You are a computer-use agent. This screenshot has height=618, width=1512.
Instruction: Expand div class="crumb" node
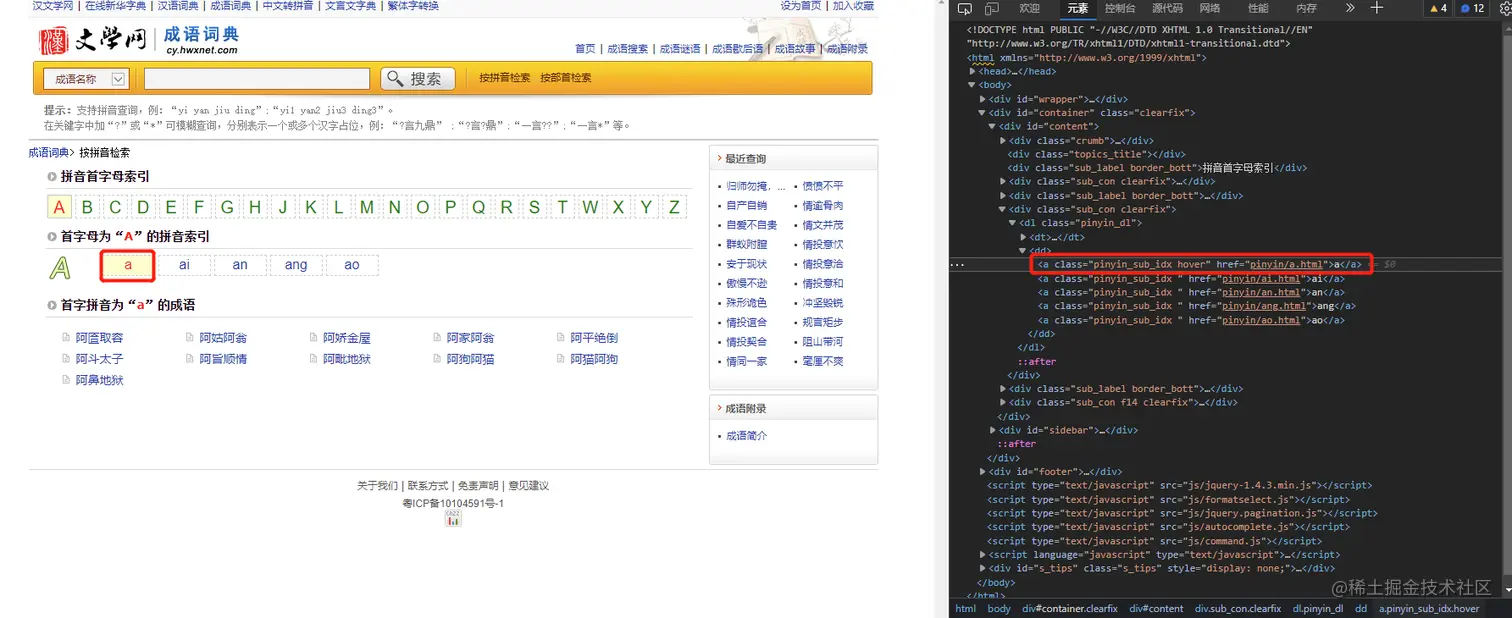1003,140
